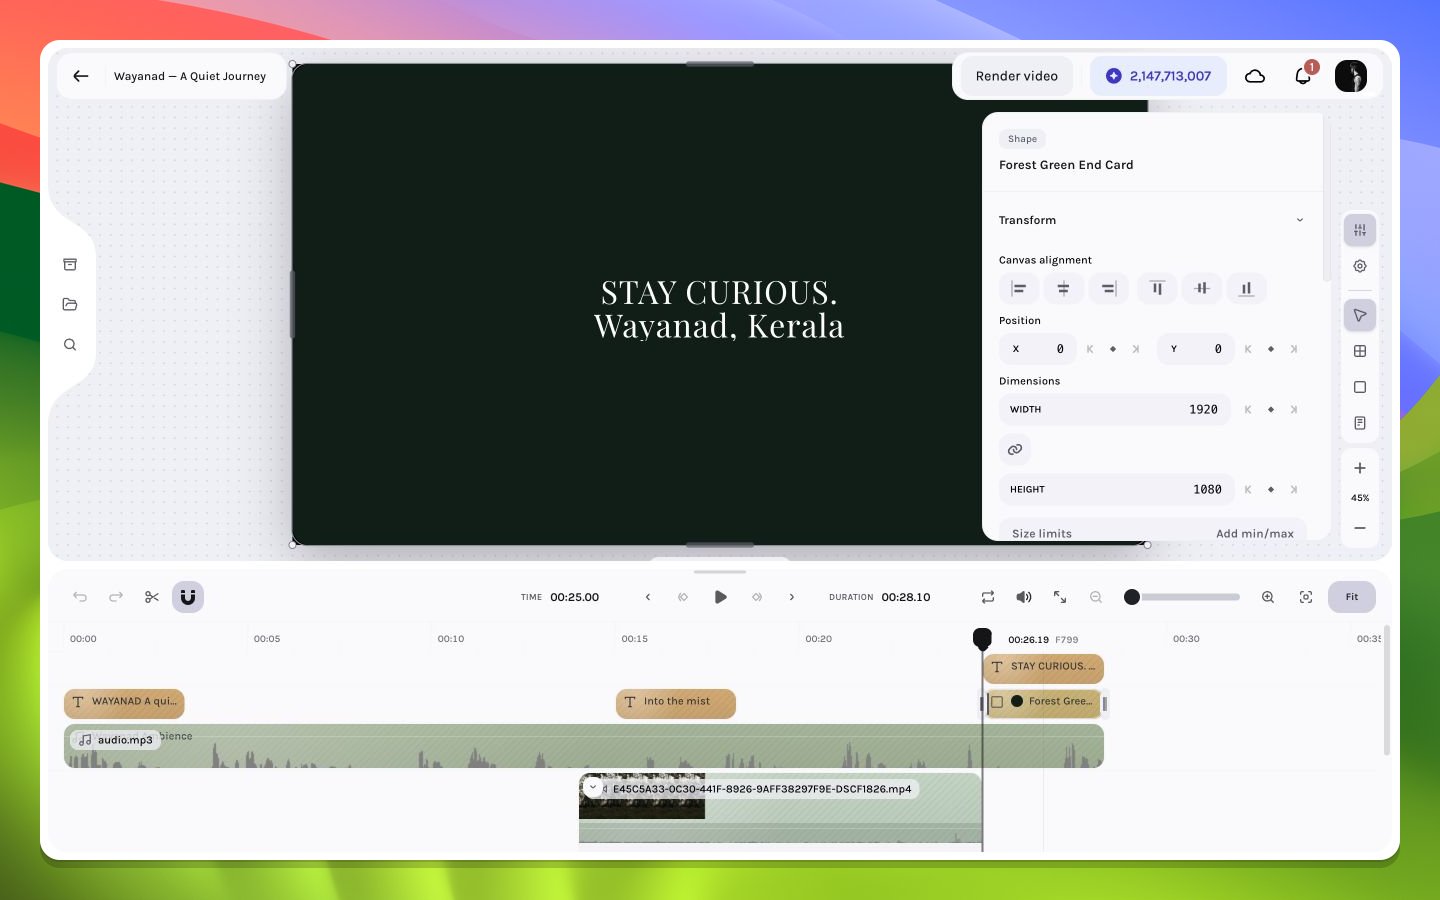Image resolution: width=1440 pixels, height=900 pixels.
Task: Zoom in canvas with plus button
Action: click(x=1360, y=468)
